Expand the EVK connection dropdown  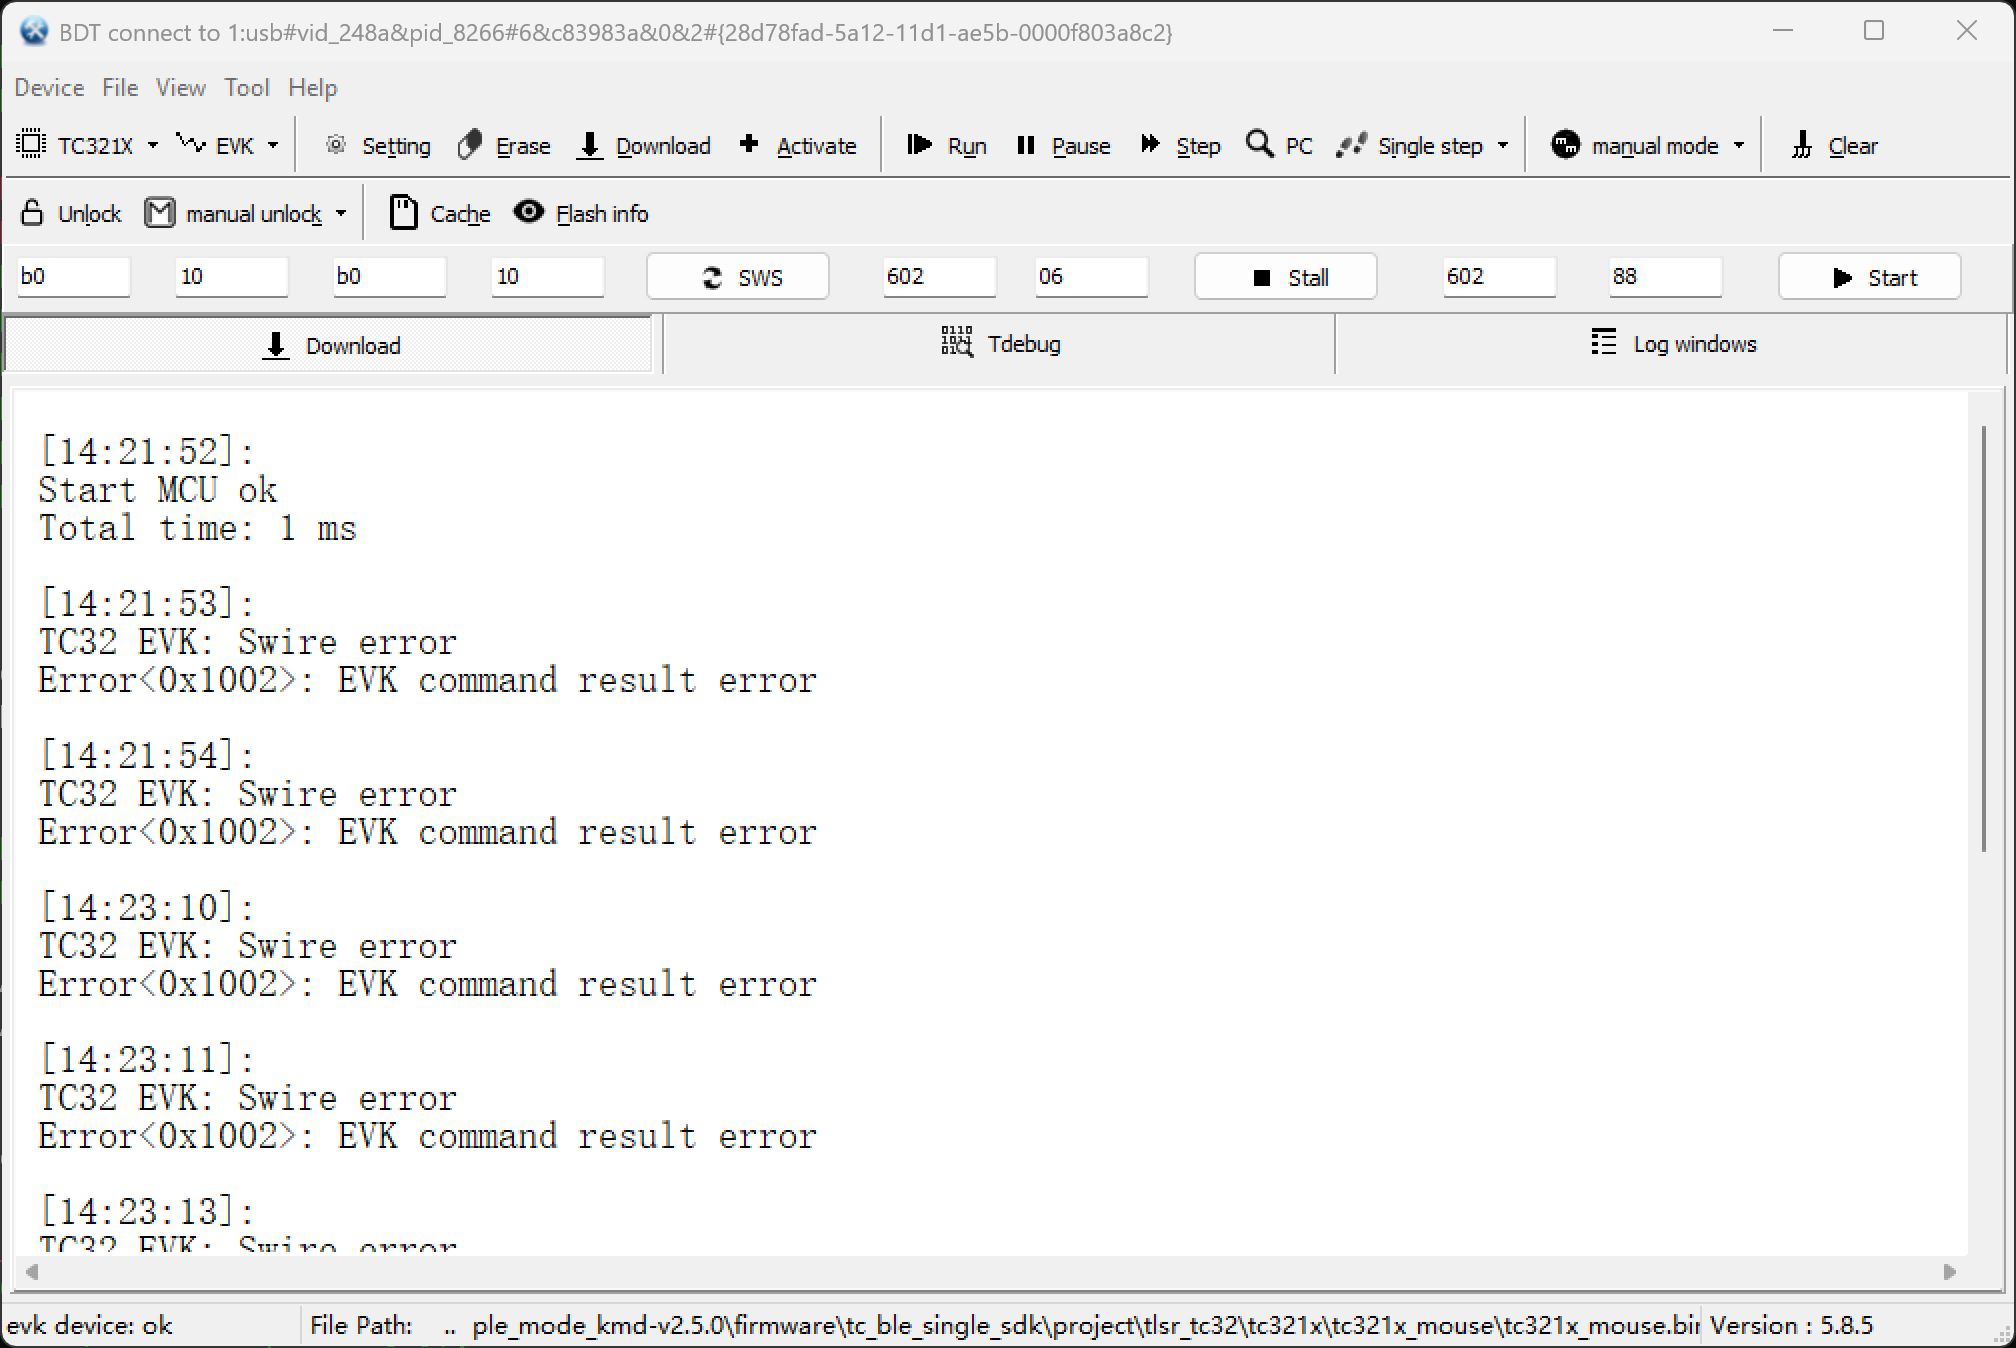[x=273, y=146]
